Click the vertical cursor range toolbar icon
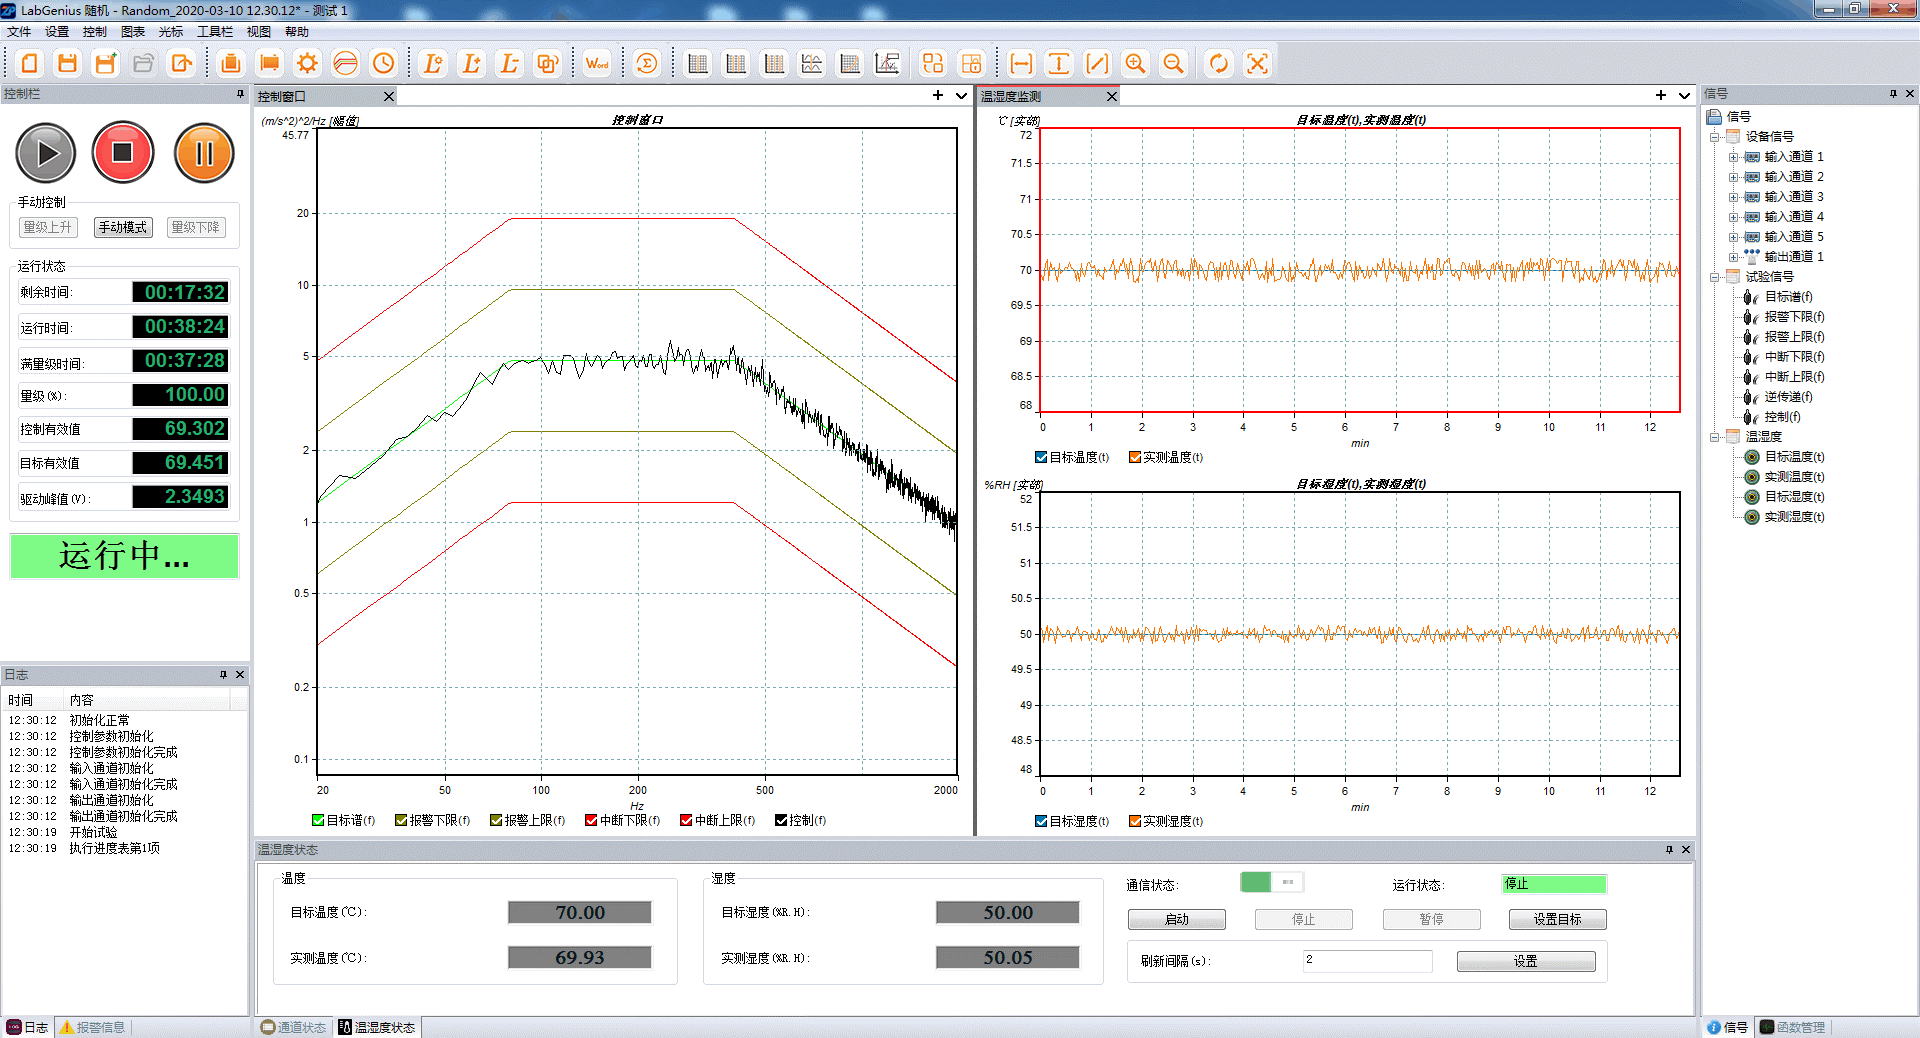This screenshot has width=1920, height=1038. click(1059, 64)
